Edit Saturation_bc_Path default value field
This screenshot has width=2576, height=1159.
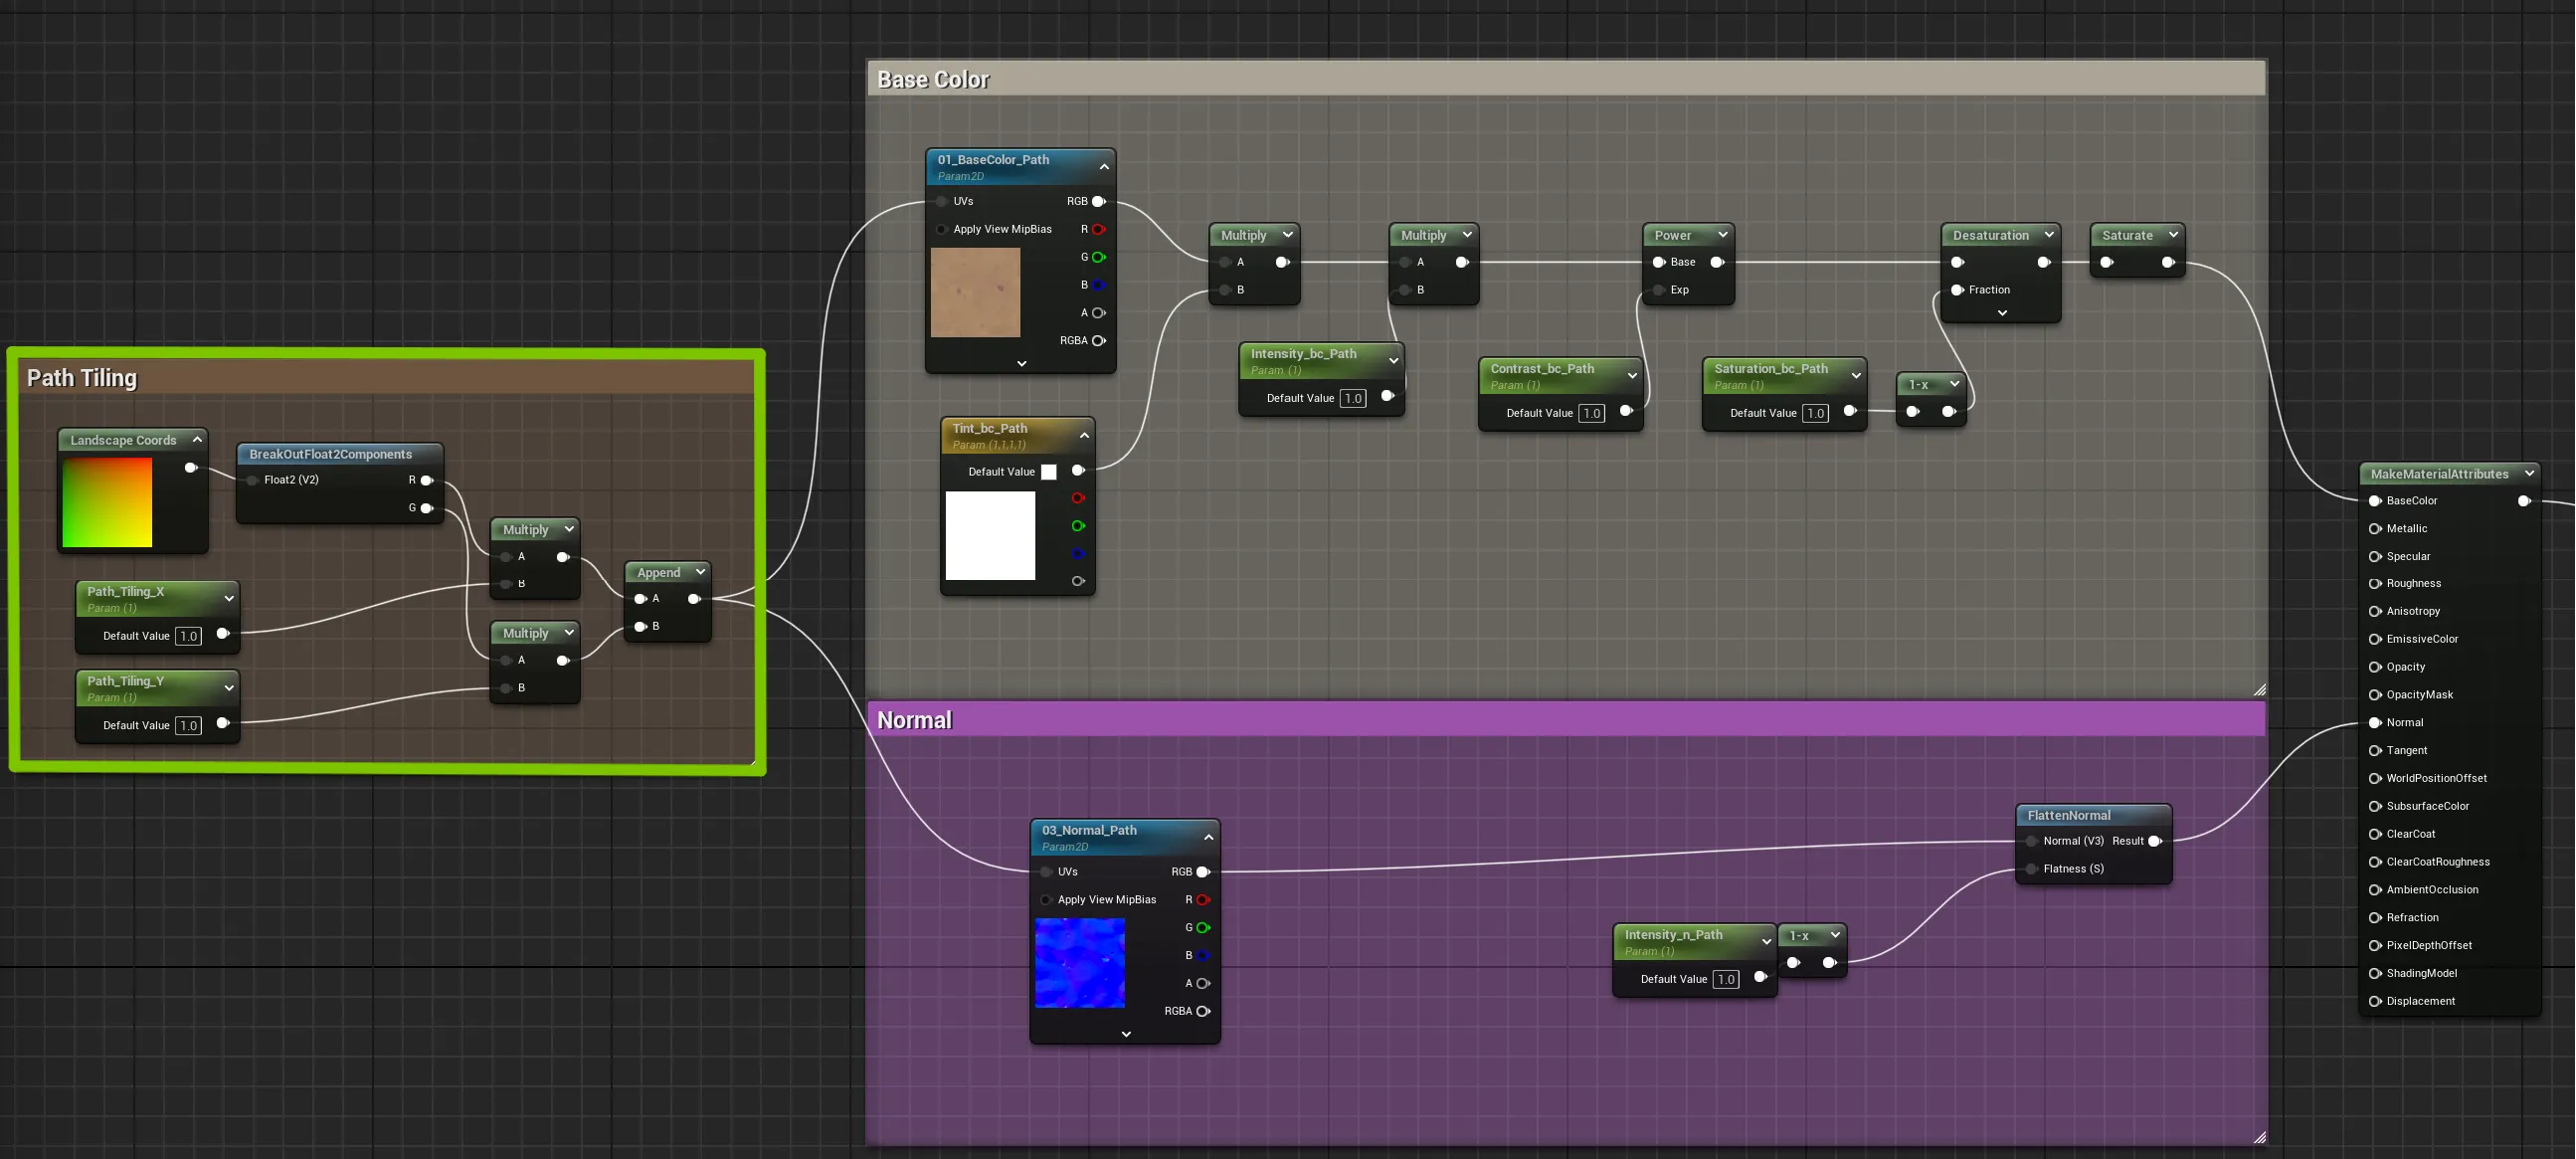(x=1815, y=414)
